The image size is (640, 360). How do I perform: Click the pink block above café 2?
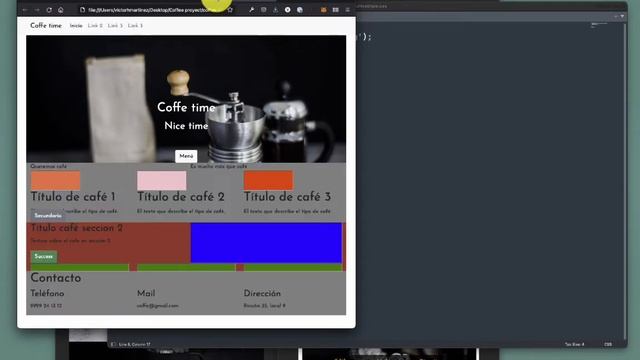pyautogui.click(x=162, y=180)
